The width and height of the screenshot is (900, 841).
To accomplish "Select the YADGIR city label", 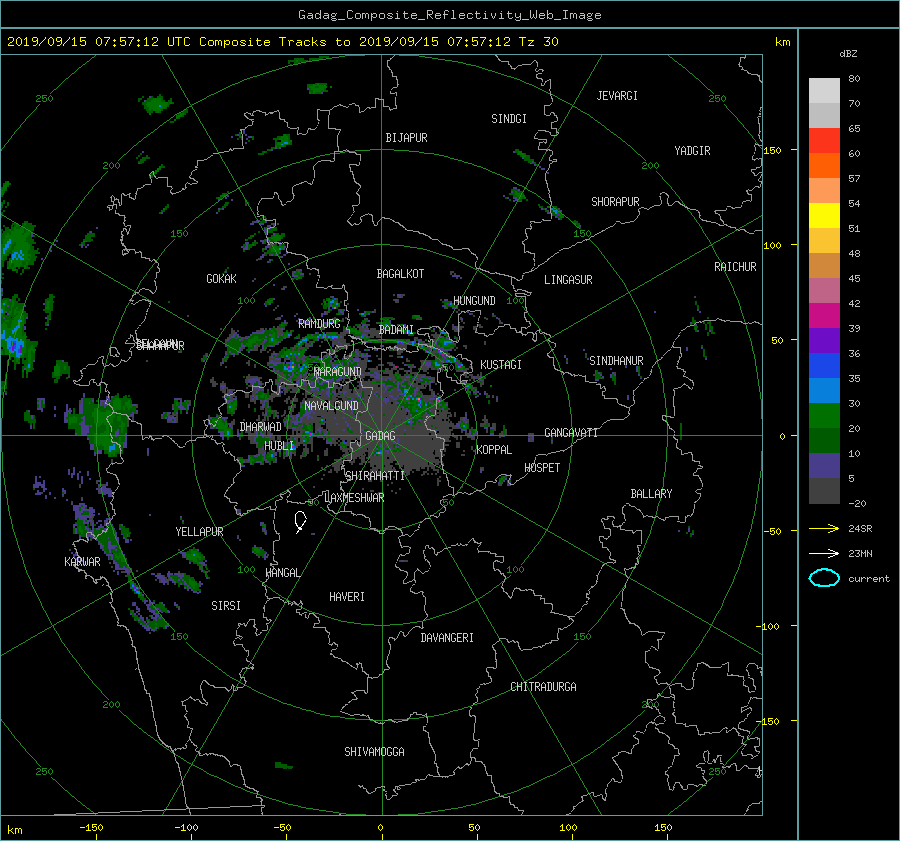I will coord(692,151).
